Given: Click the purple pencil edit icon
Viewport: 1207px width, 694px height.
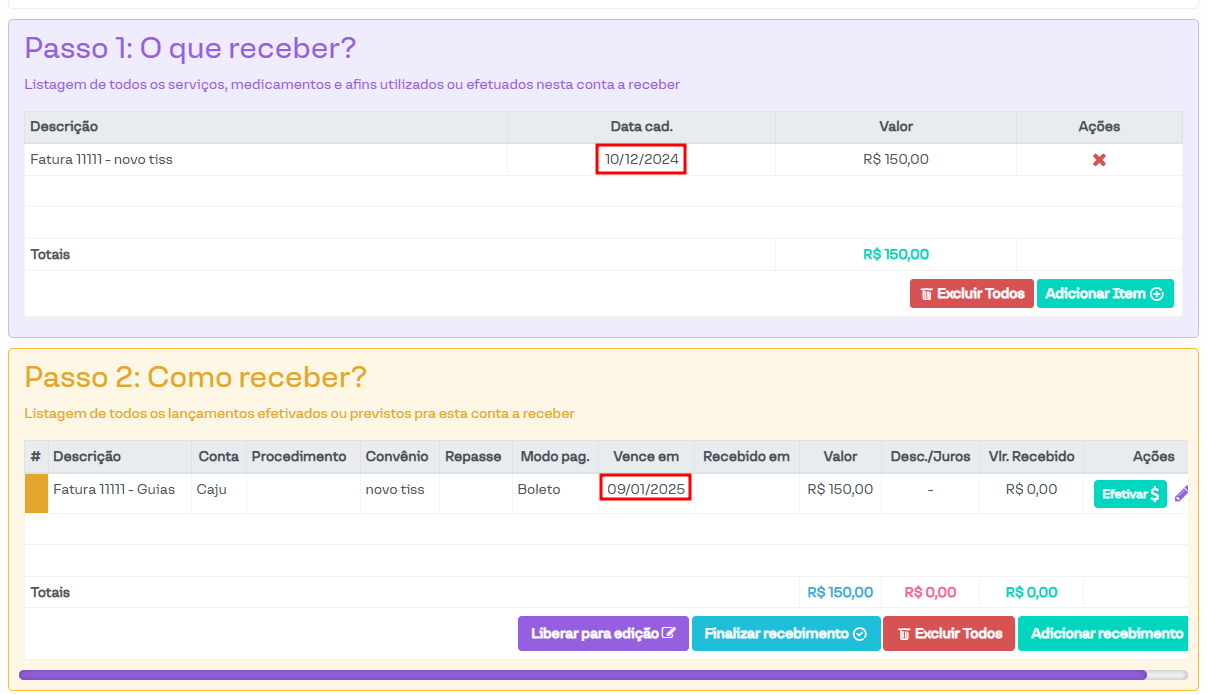Looking at the screenshot, I should [x=1181, y=494].
